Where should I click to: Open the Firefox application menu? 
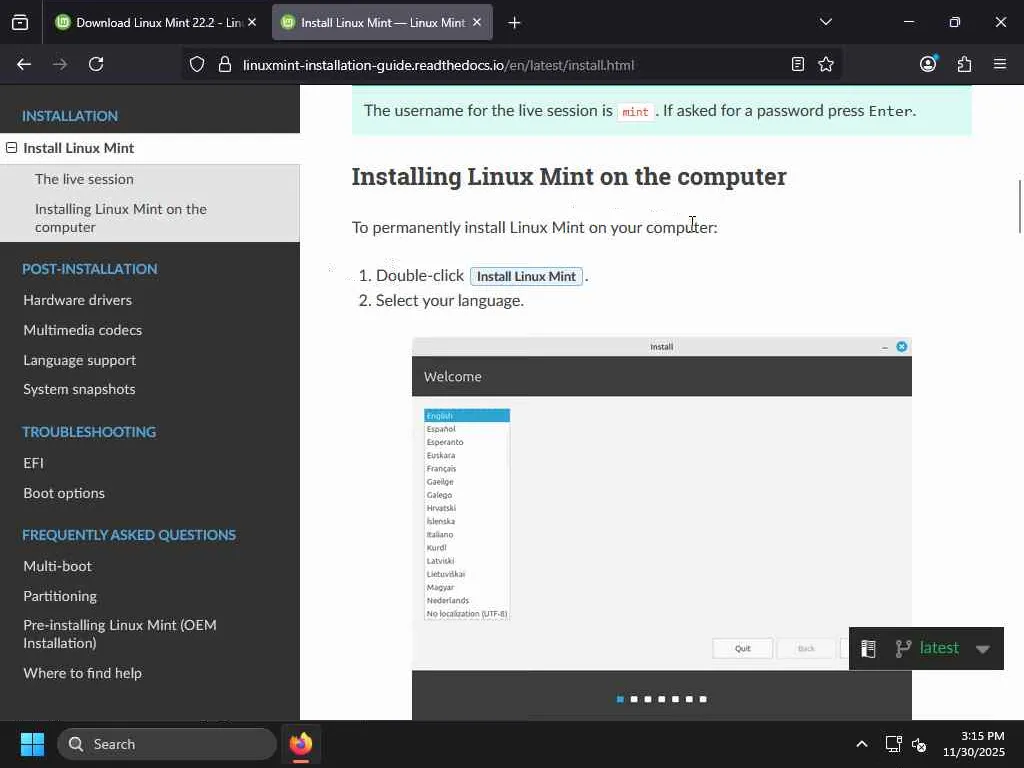click(x=1000, y=64)
